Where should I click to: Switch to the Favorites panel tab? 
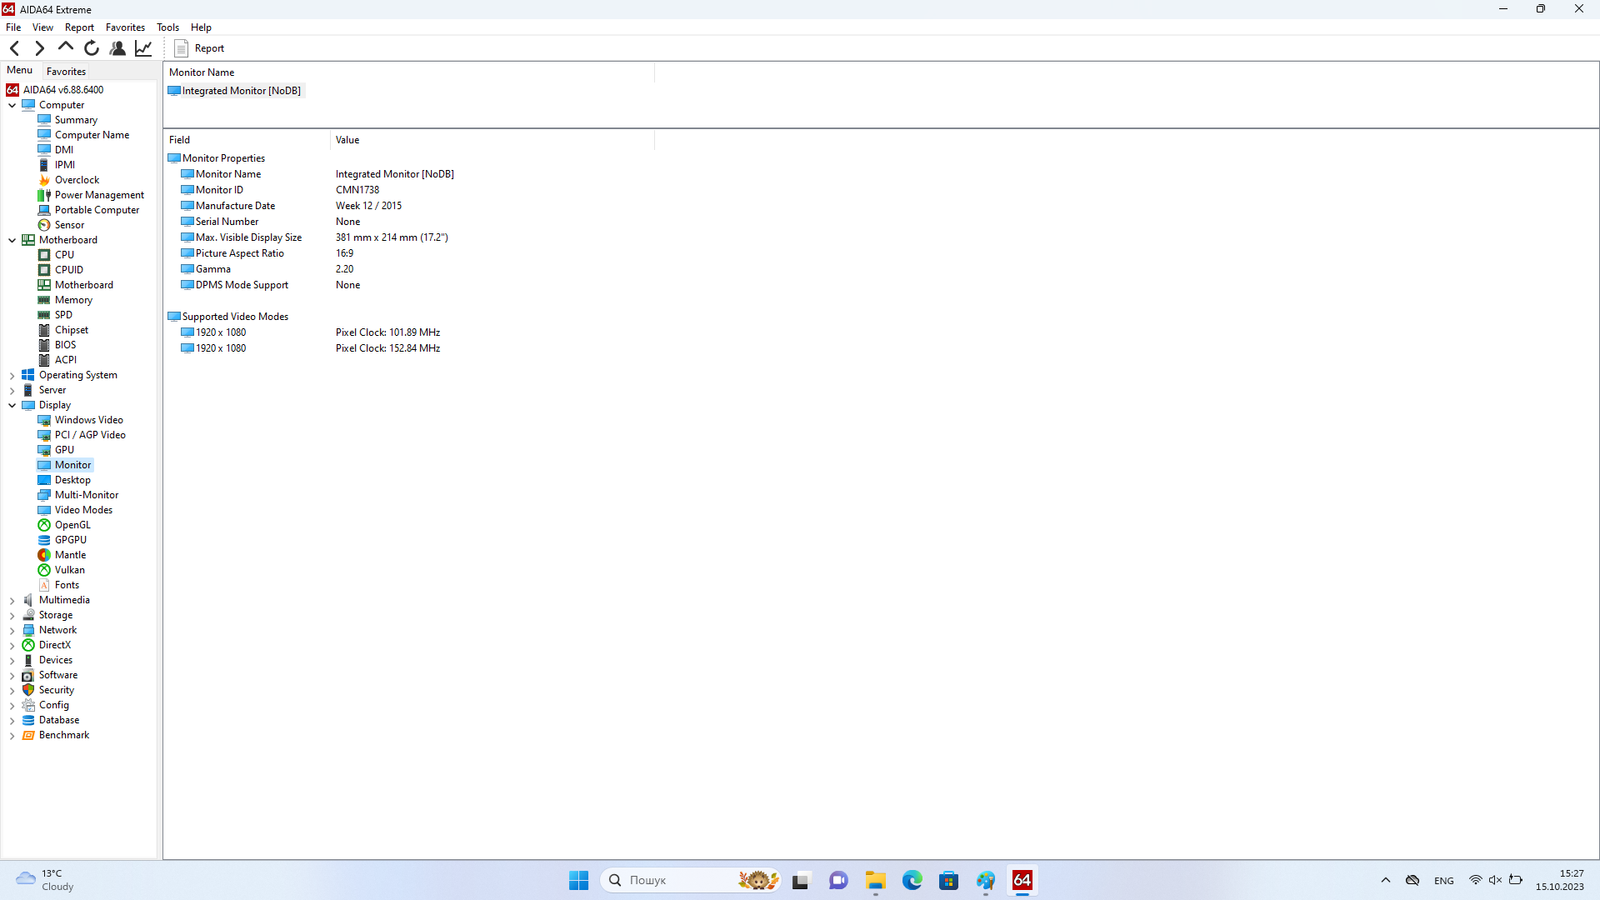pos(66,71)
